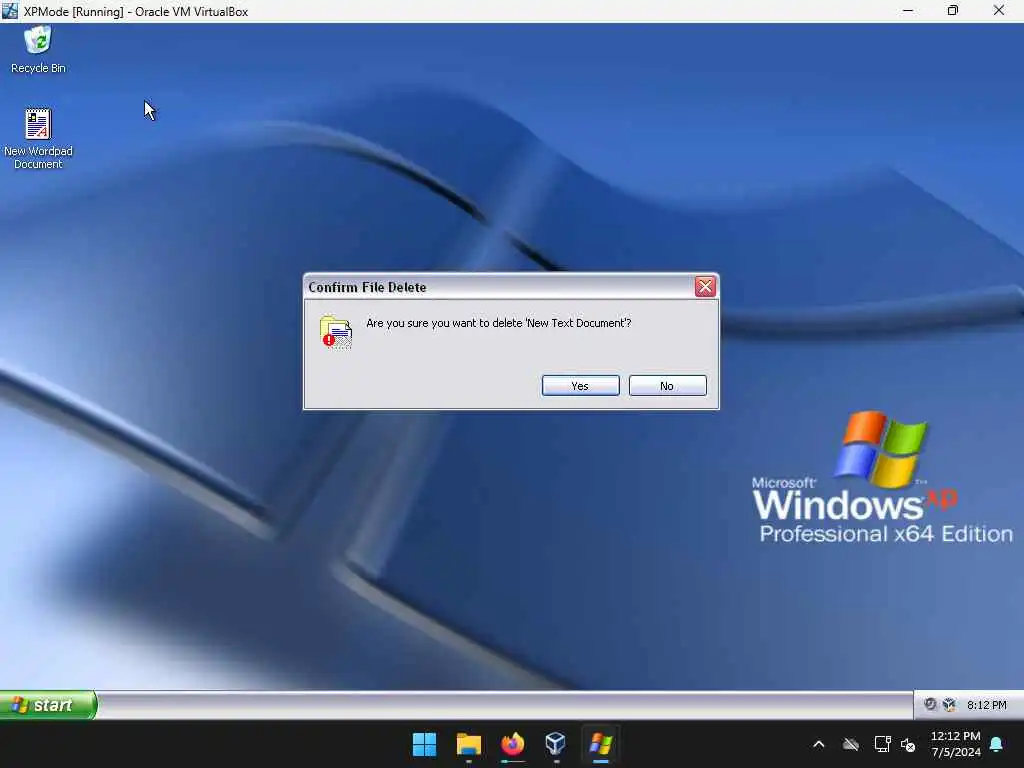Click the 'Are you sure' message text
The width and height of the screenshot is (1024, 768).
[x=498, y=323]
